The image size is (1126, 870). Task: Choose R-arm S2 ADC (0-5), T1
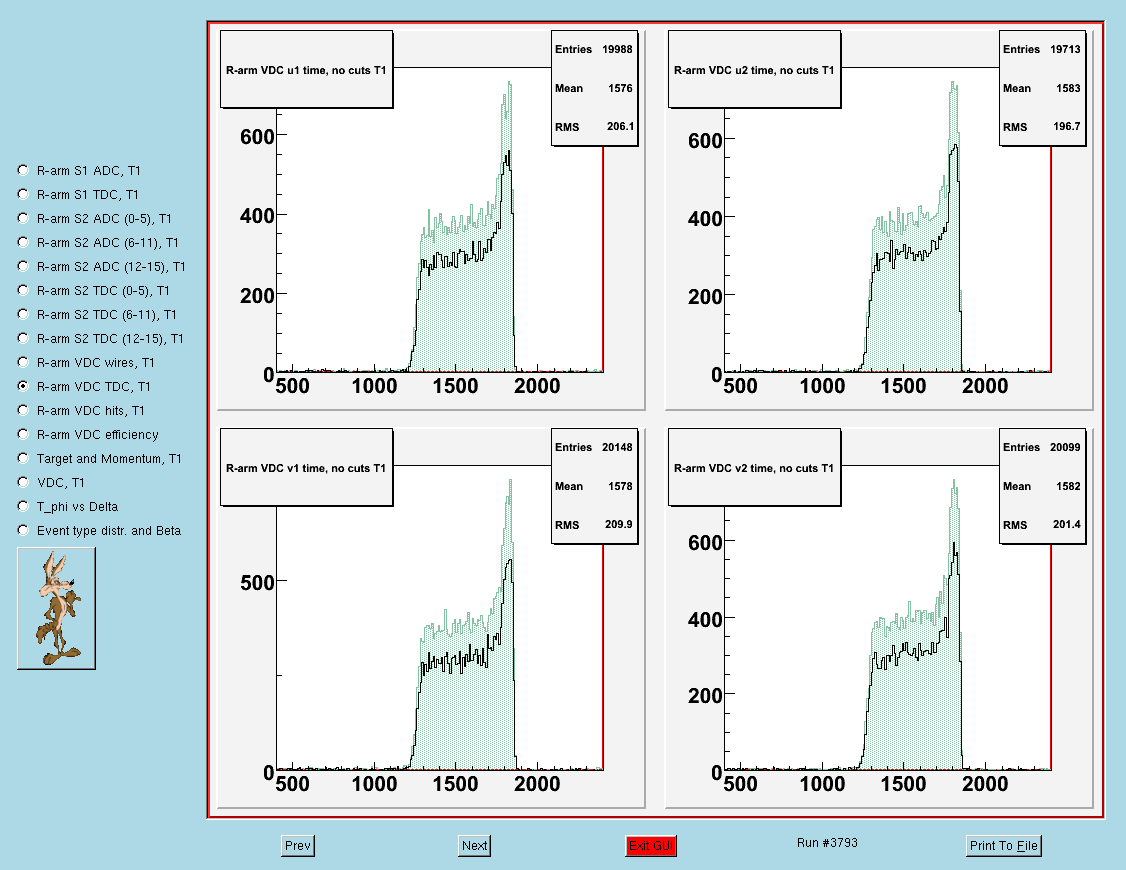point(23,218)
